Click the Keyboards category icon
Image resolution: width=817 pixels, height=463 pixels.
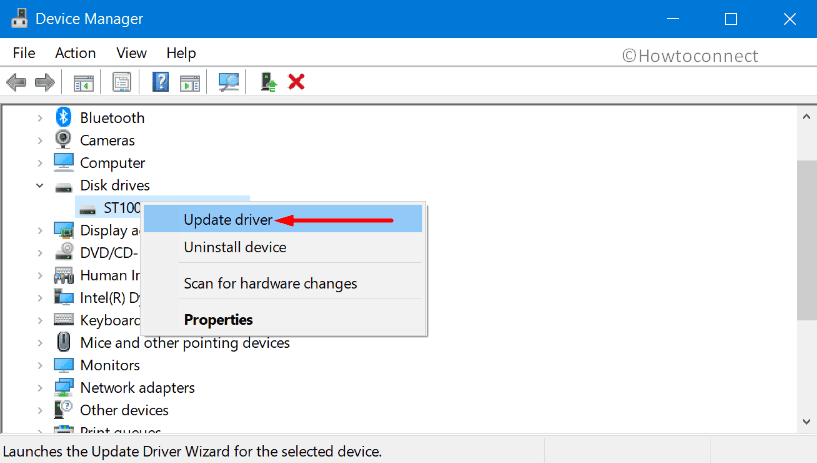(x=64, y=319)
